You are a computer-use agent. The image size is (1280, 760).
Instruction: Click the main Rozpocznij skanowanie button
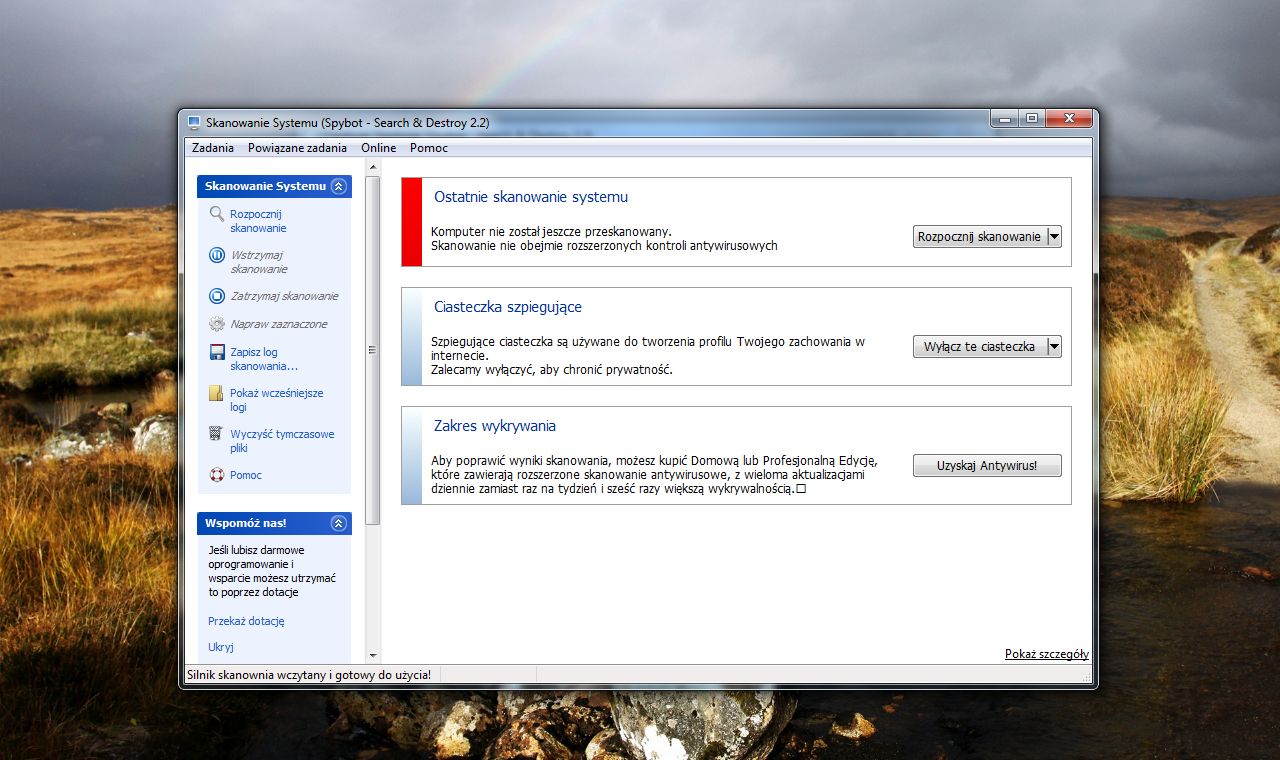979,237
